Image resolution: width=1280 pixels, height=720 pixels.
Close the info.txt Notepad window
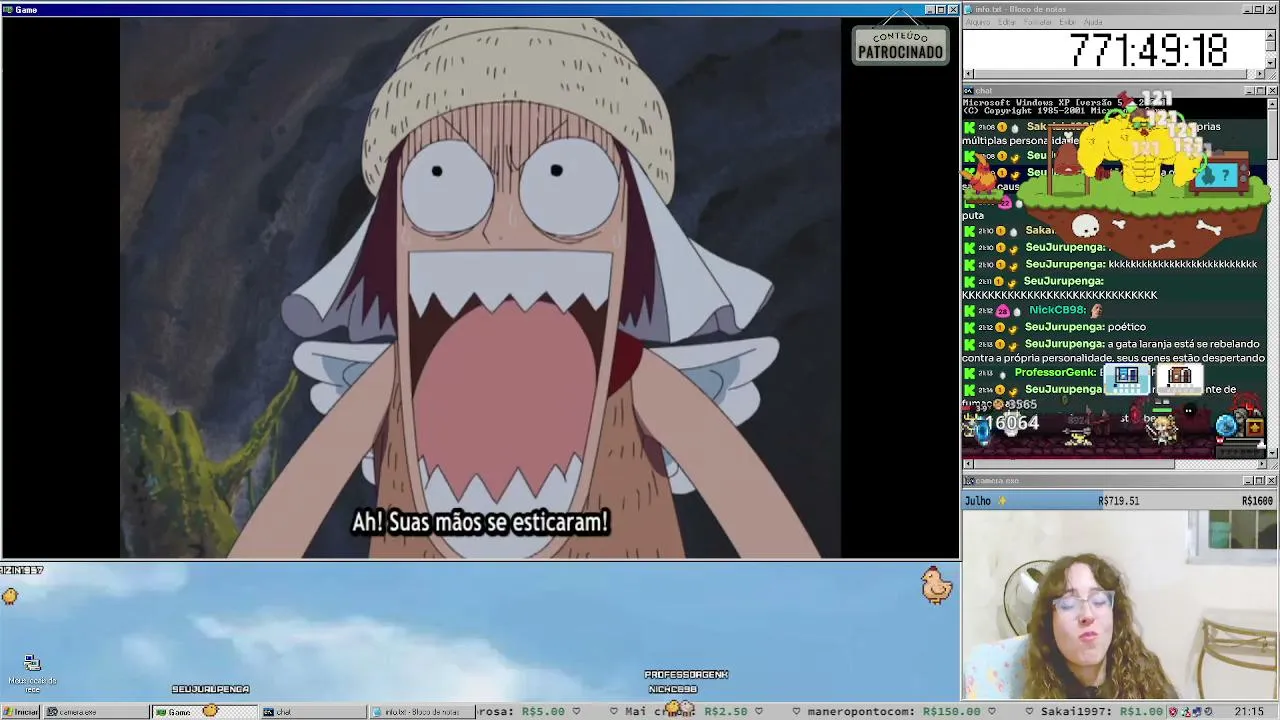[1271, 10]
